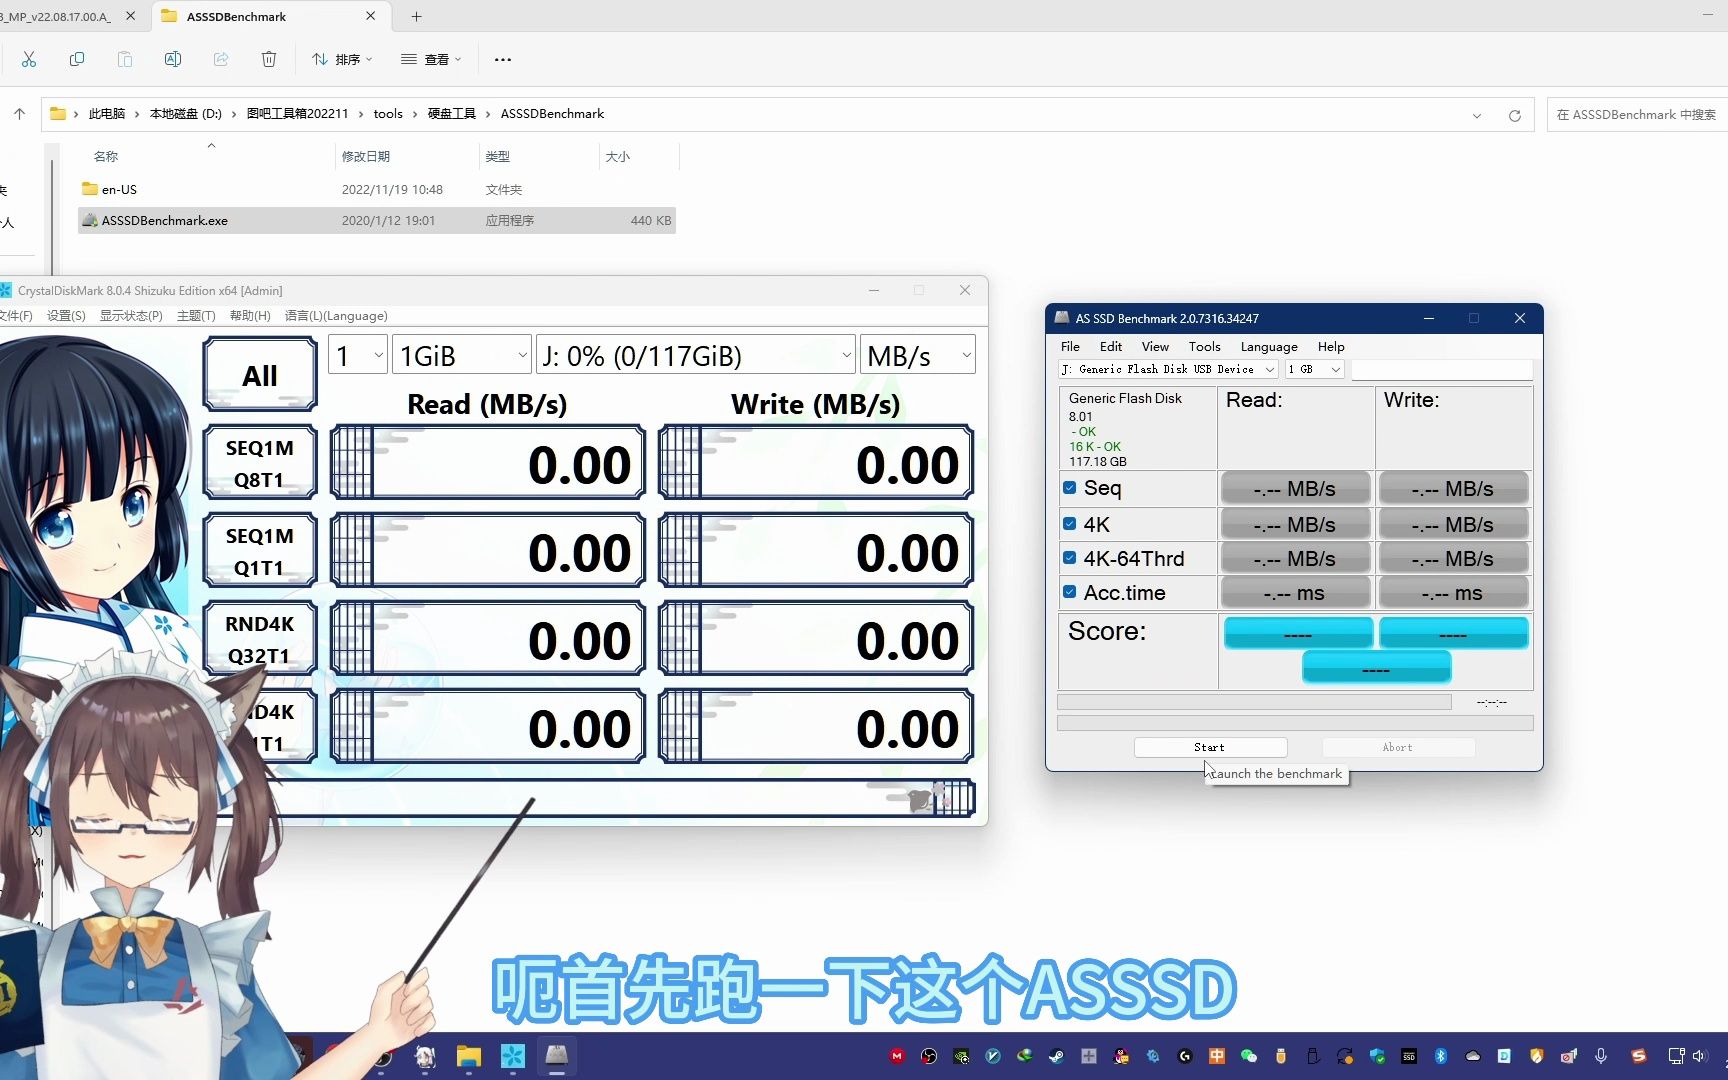
Task: Run the SEQ1M Q1T1 test
Action: (260, 551)
